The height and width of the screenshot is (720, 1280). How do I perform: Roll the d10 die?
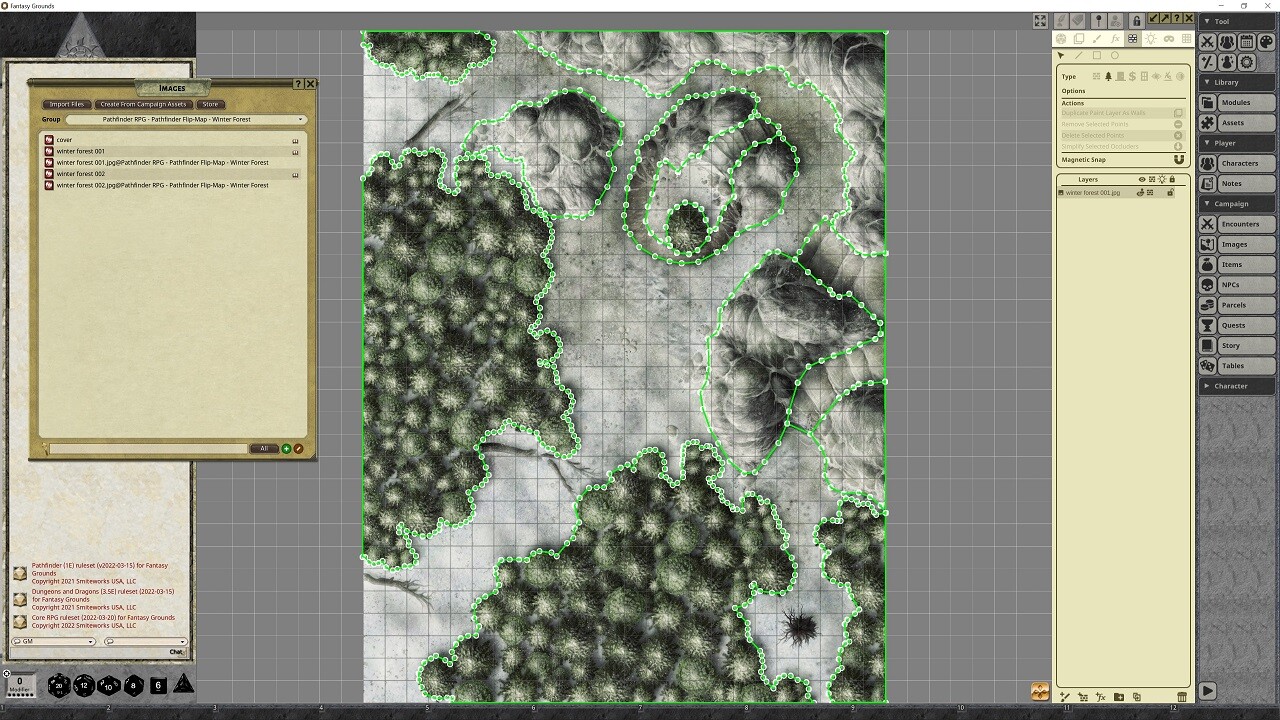click(108, 685)
